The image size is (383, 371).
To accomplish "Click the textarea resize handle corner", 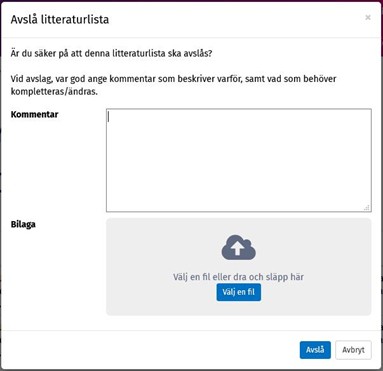I will [x=367, y=207].
